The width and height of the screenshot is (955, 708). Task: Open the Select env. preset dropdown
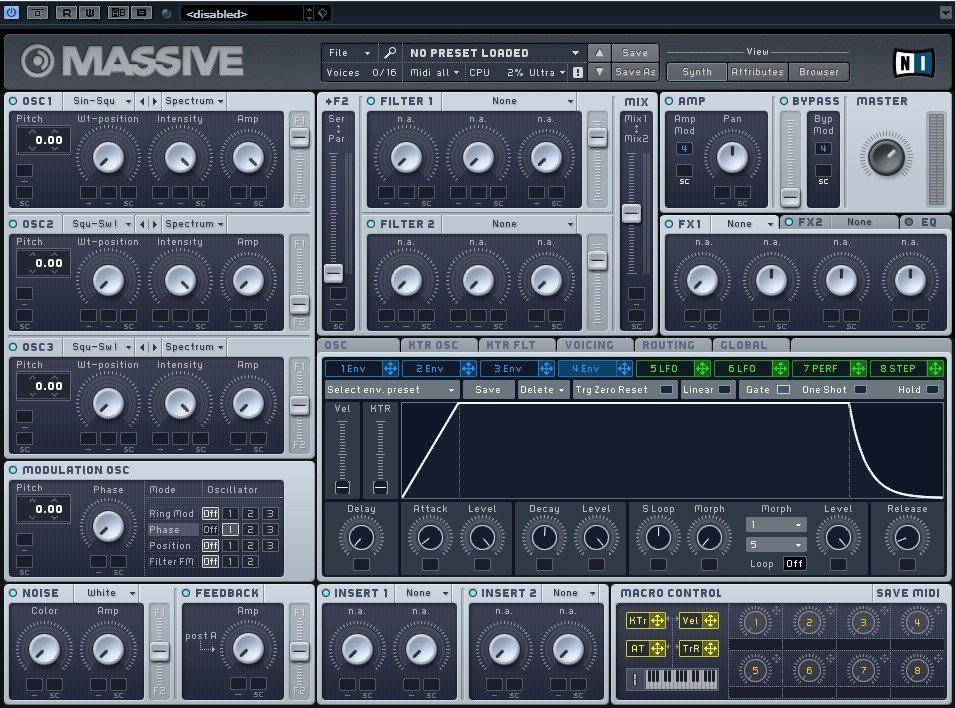390,390
